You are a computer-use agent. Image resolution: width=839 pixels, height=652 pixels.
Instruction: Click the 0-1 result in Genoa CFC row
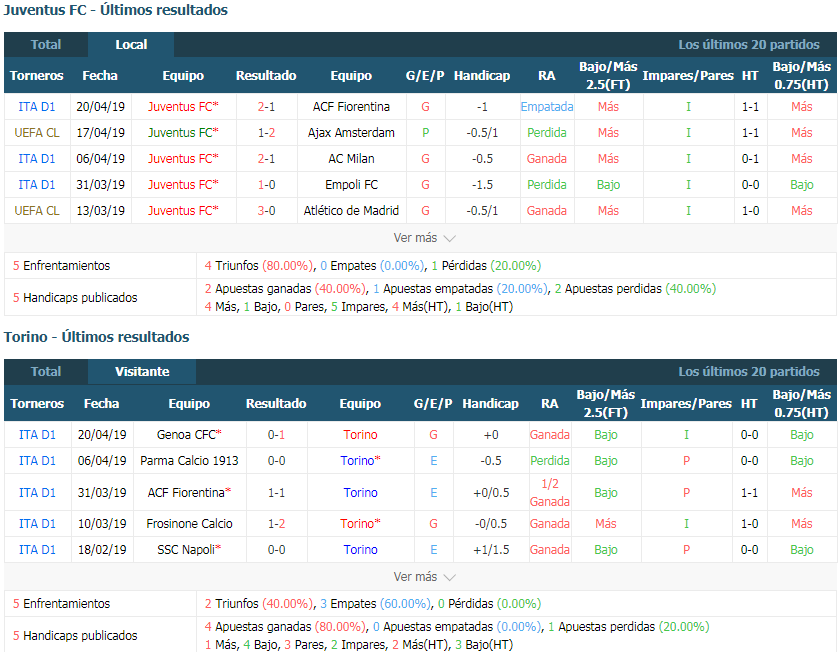(276, 435)
